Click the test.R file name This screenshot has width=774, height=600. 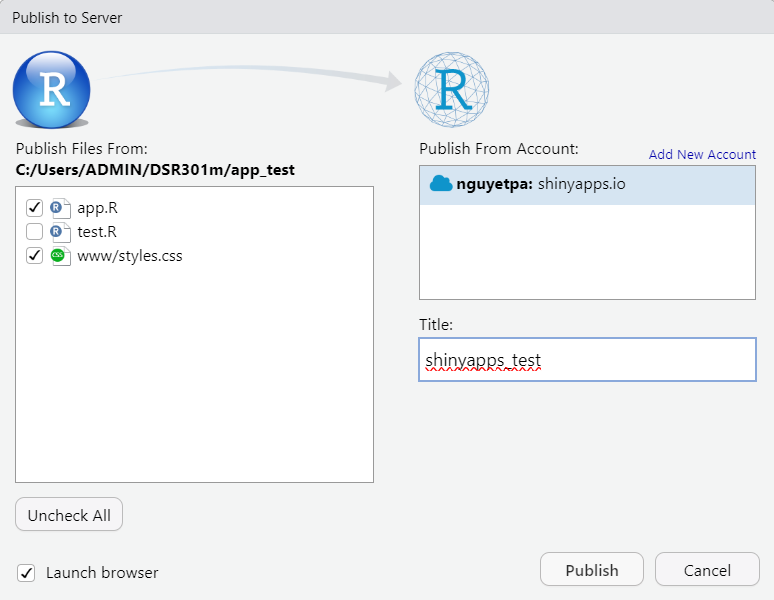[x=97, y=232]
